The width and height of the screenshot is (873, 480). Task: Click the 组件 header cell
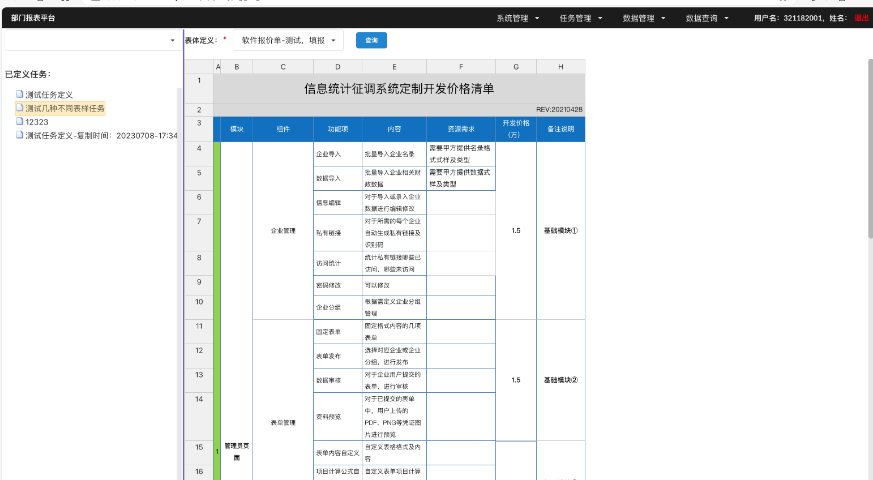pos(283,129)
